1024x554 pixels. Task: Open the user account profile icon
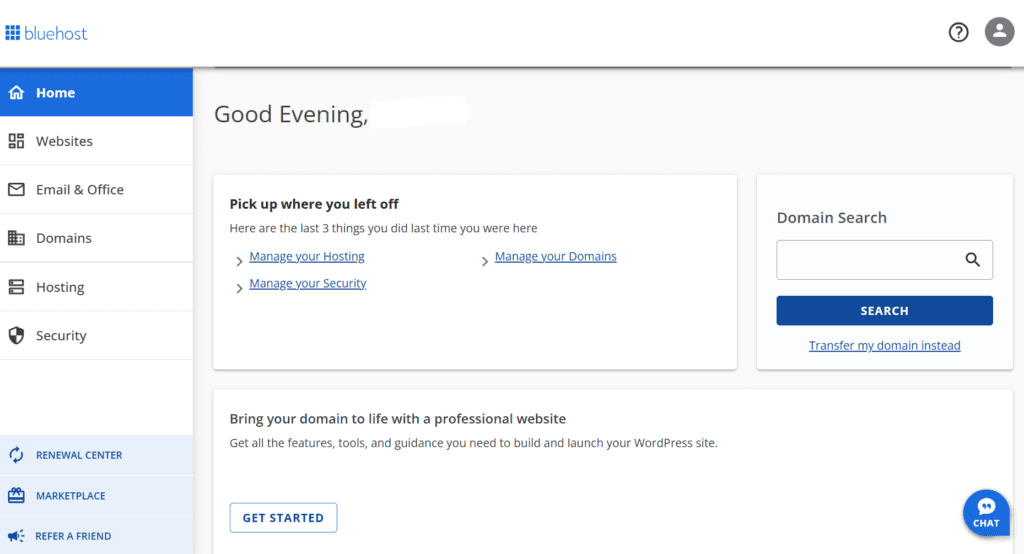999,32
